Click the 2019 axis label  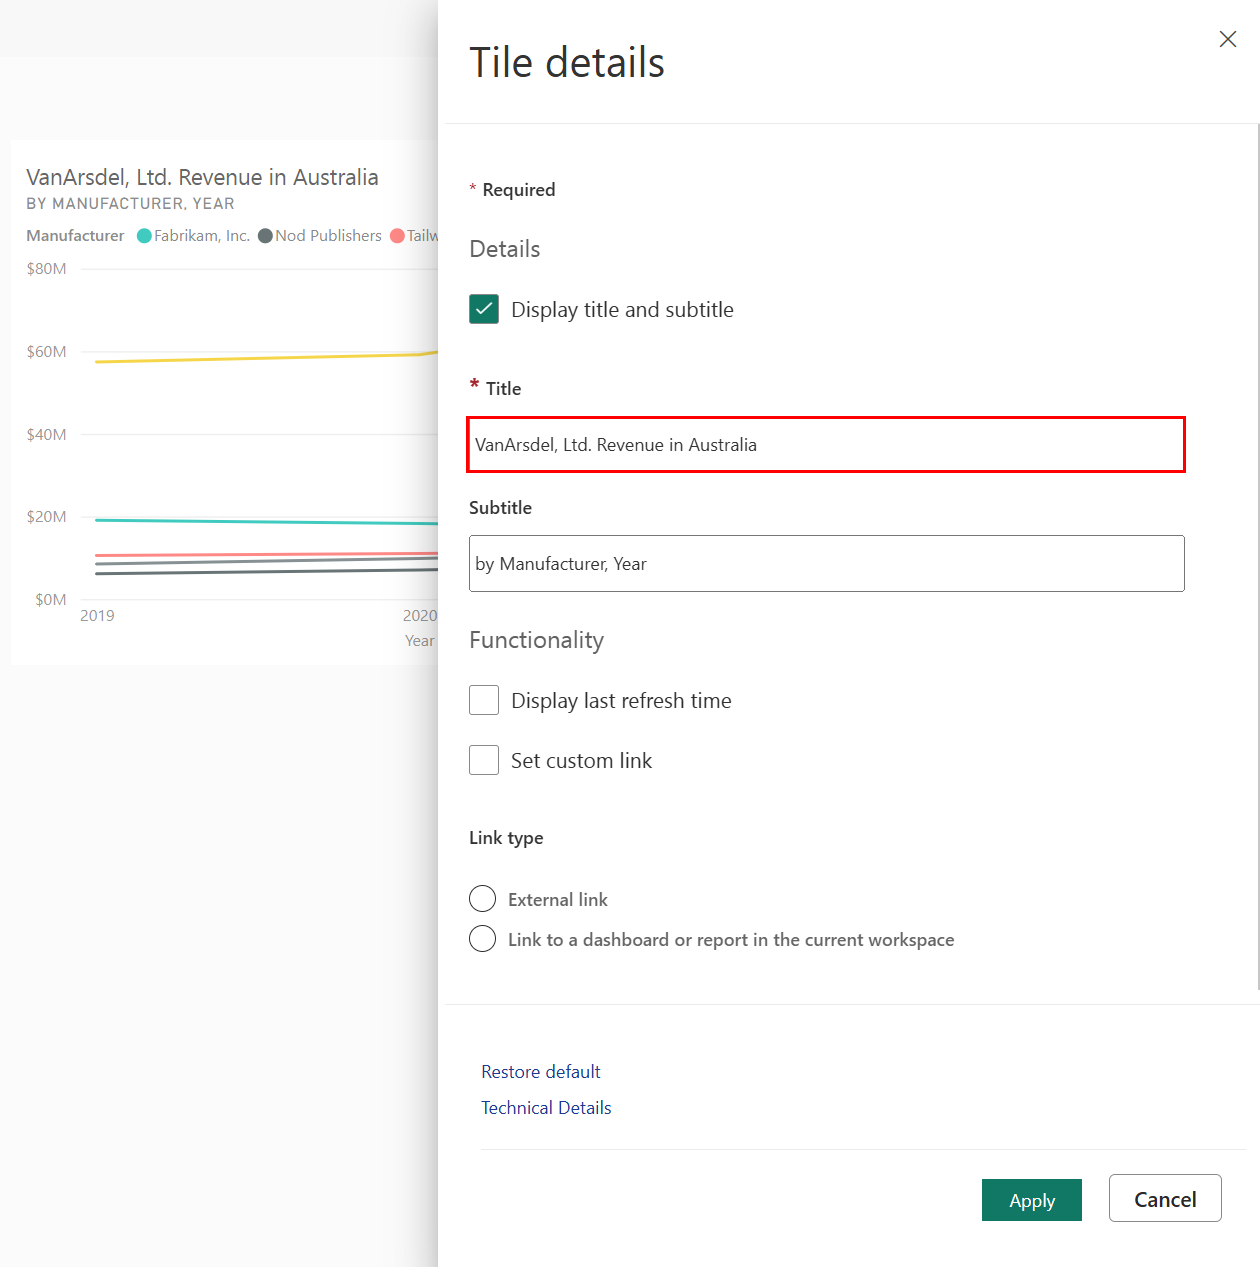97,615
